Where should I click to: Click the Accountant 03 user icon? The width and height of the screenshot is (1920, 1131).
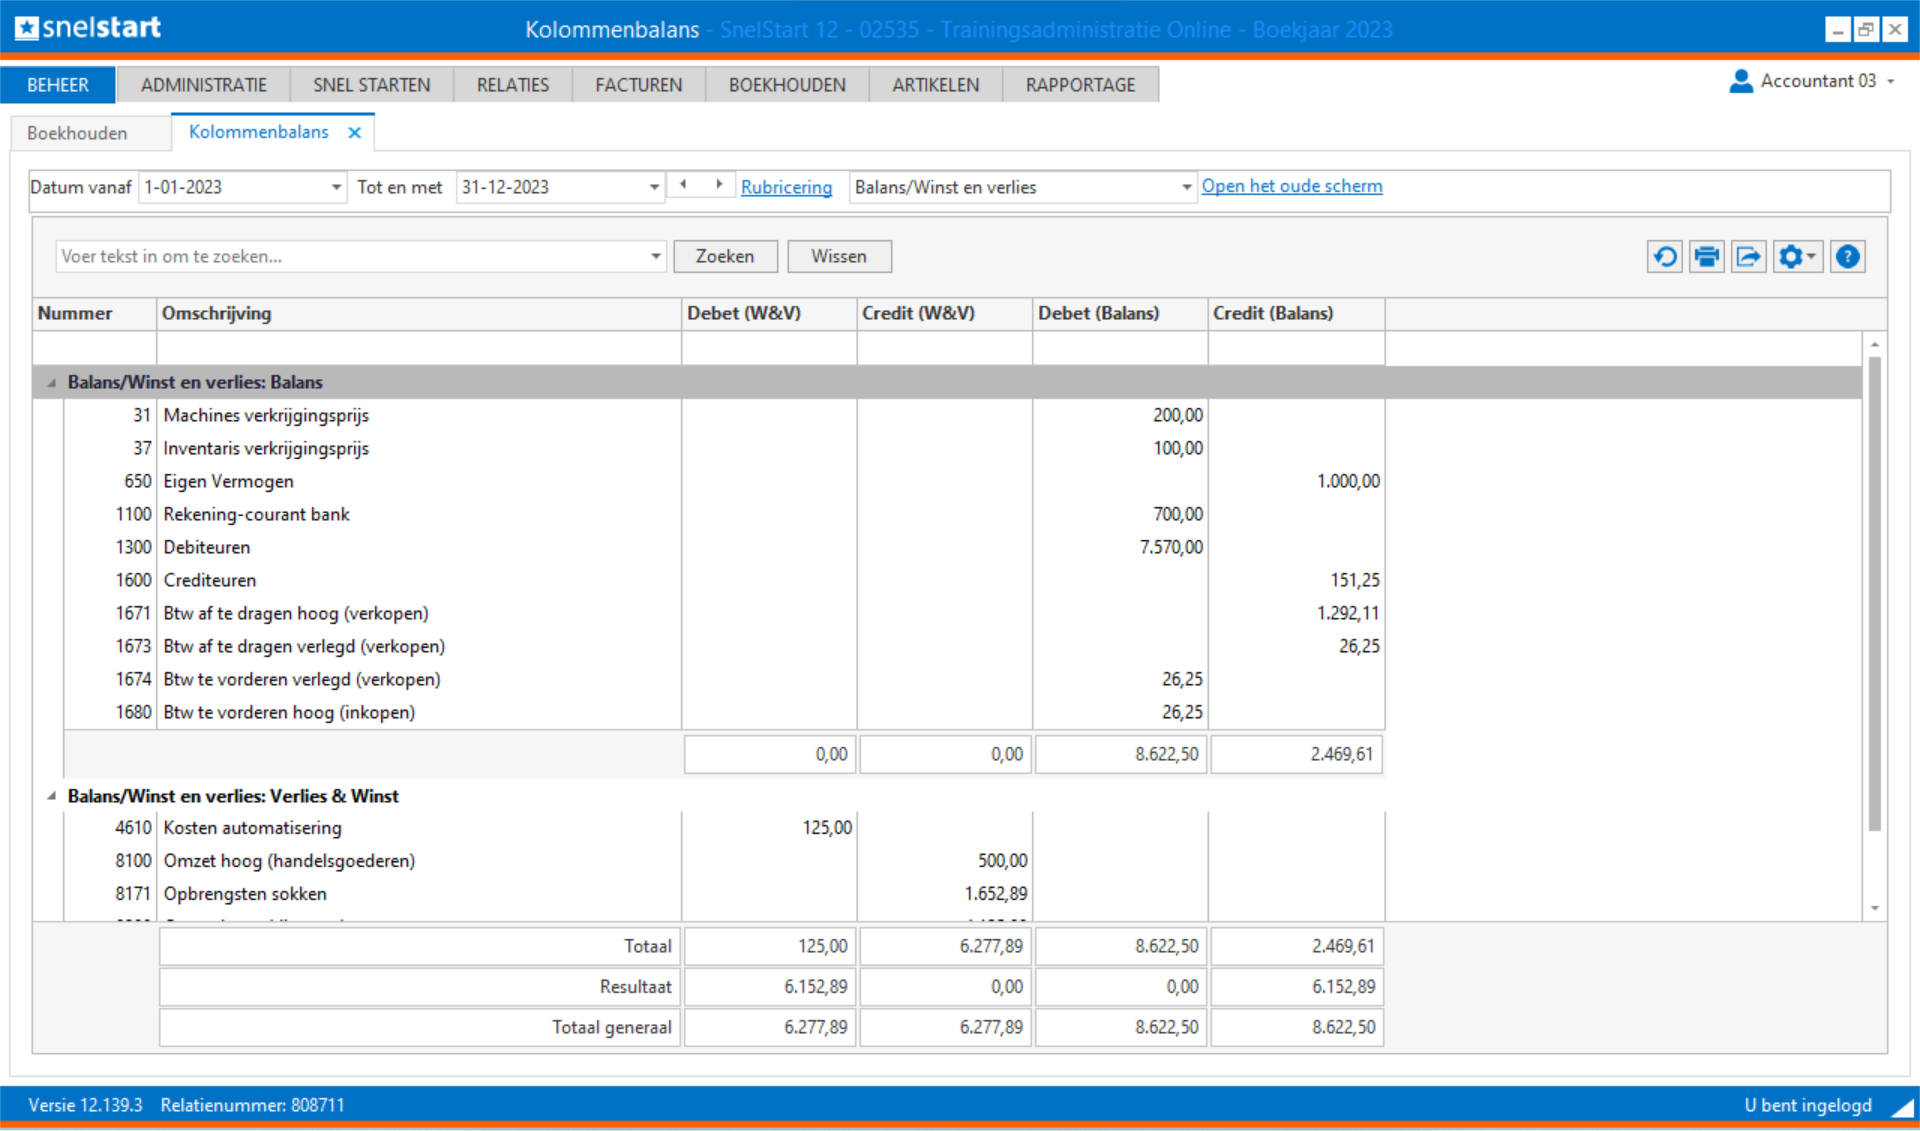tap(1740, 81)
